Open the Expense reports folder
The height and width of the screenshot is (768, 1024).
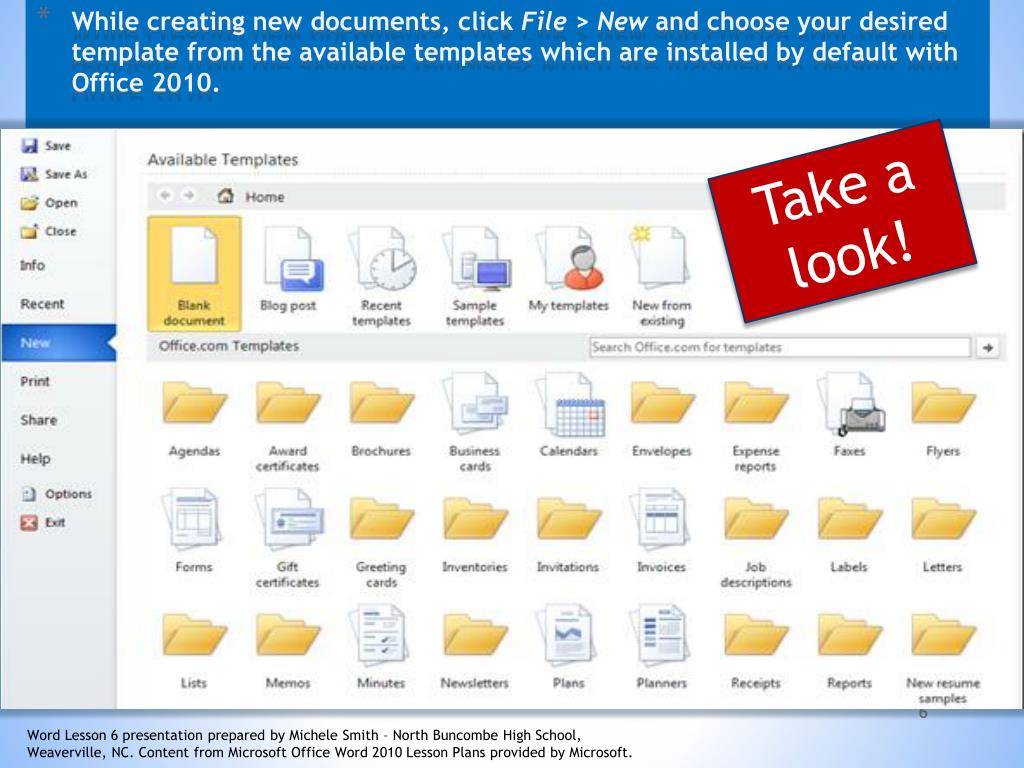coord(756,424)
